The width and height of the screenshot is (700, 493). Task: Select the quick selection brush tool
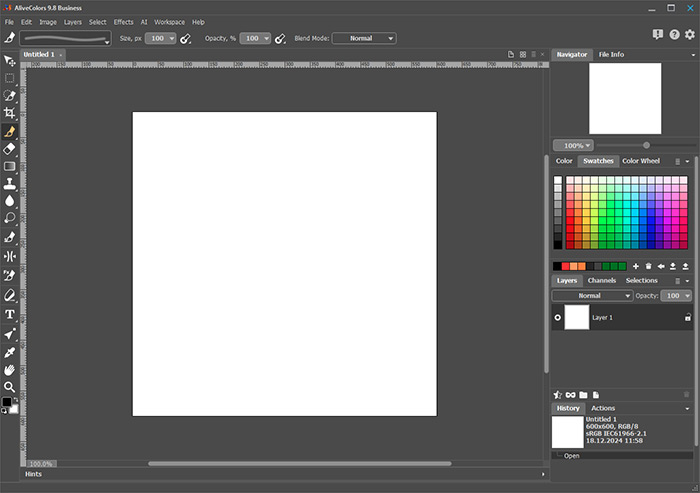point(9,96)
